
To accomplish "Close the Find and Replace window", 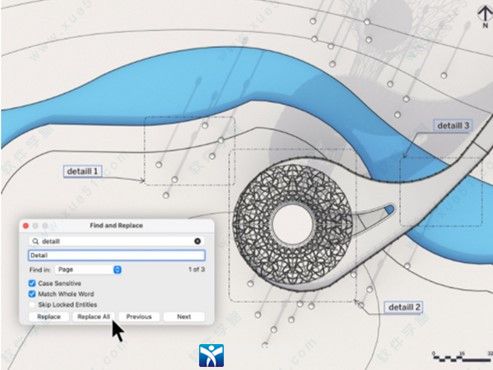I will coord(26,226).
